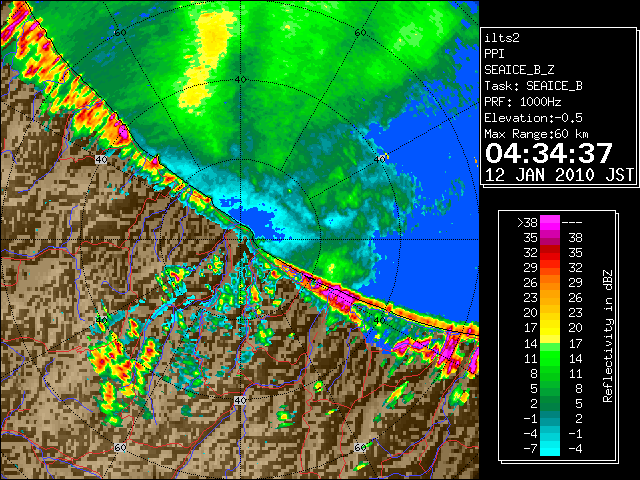Click the 'Elevation:-0.5' value
640x480 pixels.
click(533, 118)
